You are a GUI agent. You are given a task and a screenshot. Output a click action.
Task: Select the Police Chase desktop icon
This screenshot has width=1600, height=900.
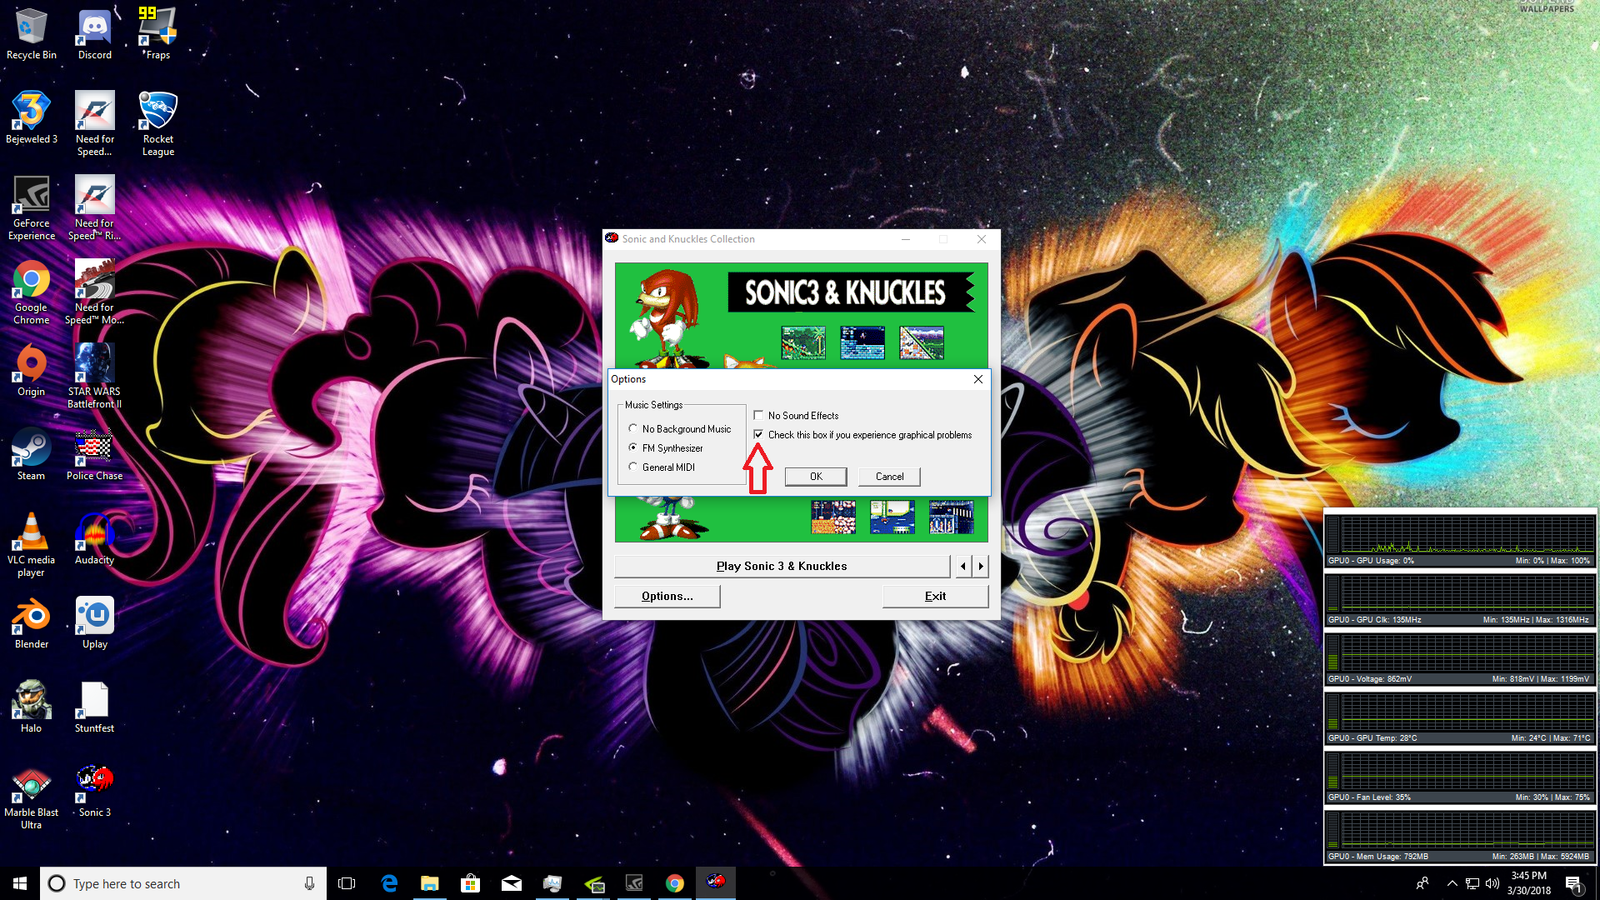95,454
